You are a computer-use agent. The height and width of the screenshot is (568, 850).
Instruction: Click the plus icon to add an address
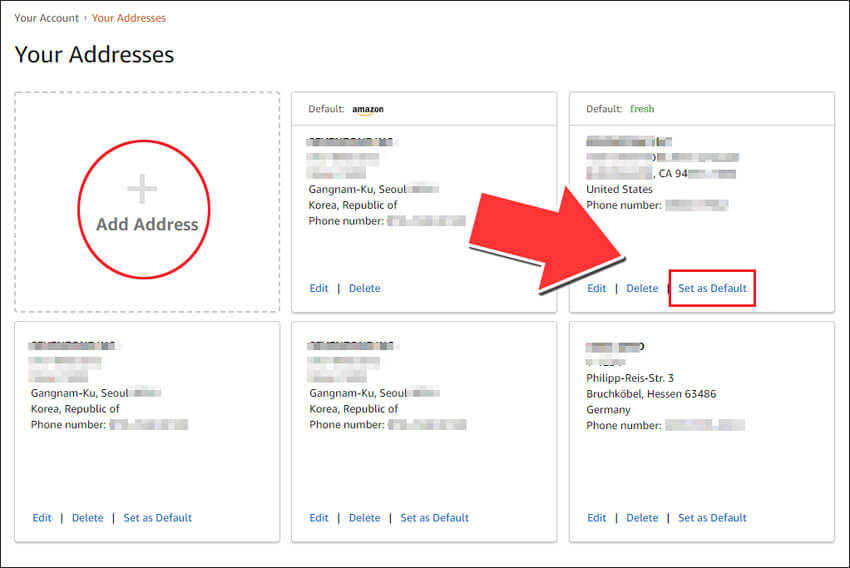(x=142, y=189)
